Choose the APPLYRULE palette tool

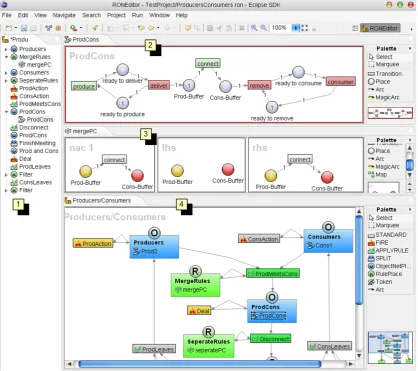[388, 250]
